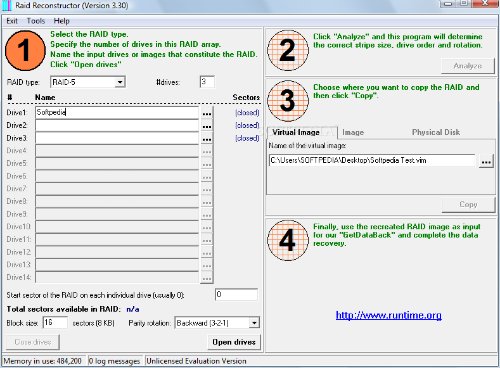Click the Drive12 ellipsis browse button
This screenshot has width=500, height=368.
(x=207, y=253)
